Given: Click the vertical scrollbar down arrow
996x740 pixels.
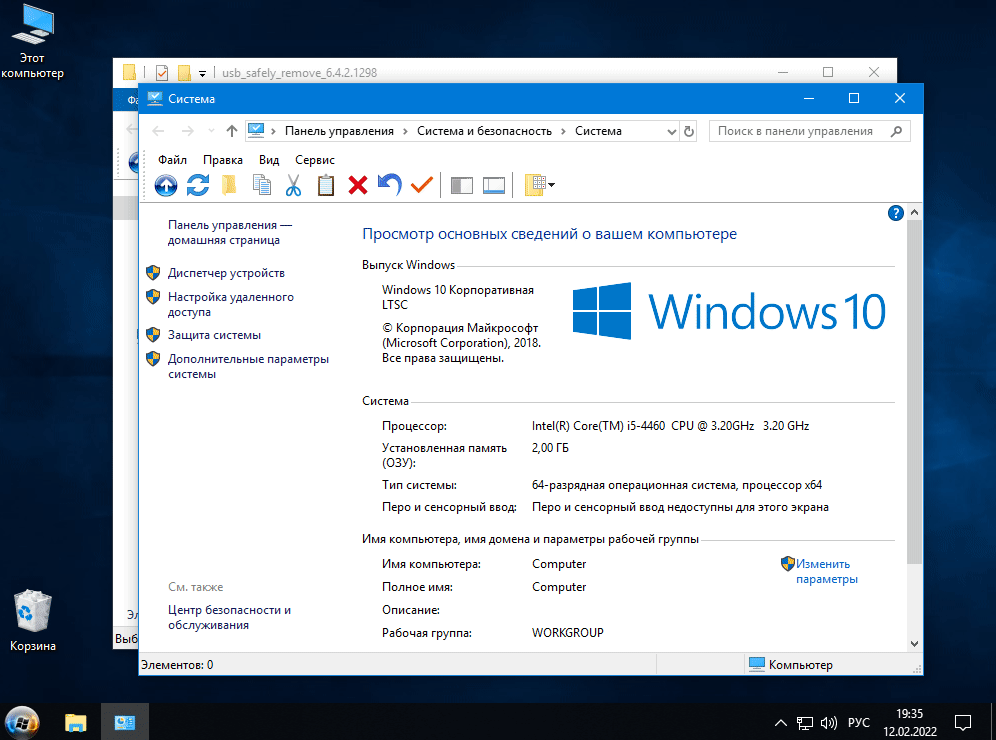Looking at the screenshot, I should [915, 643].
